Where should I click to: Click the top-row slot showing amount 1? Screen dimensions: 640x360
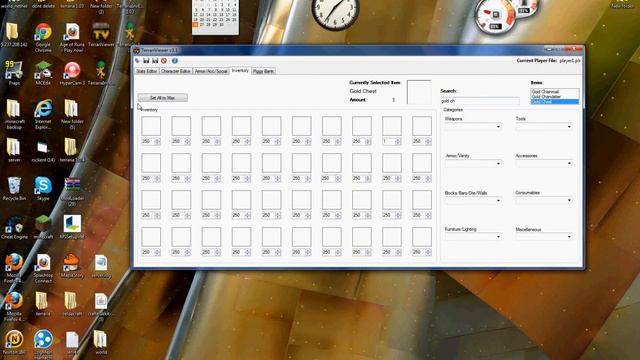[x=392, y=126]
